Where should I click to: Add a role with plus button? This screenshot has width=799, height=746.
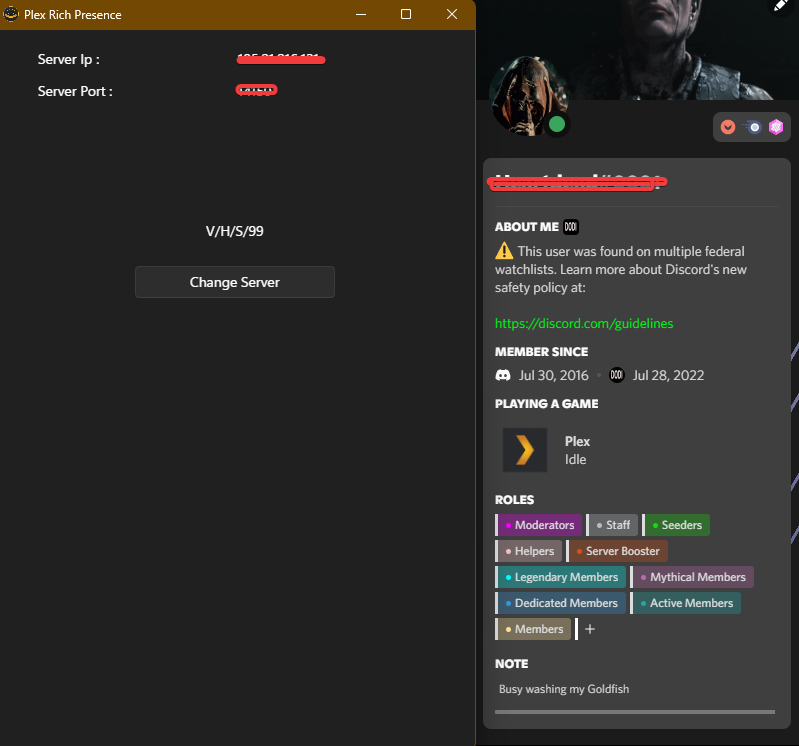coord(590,629)
